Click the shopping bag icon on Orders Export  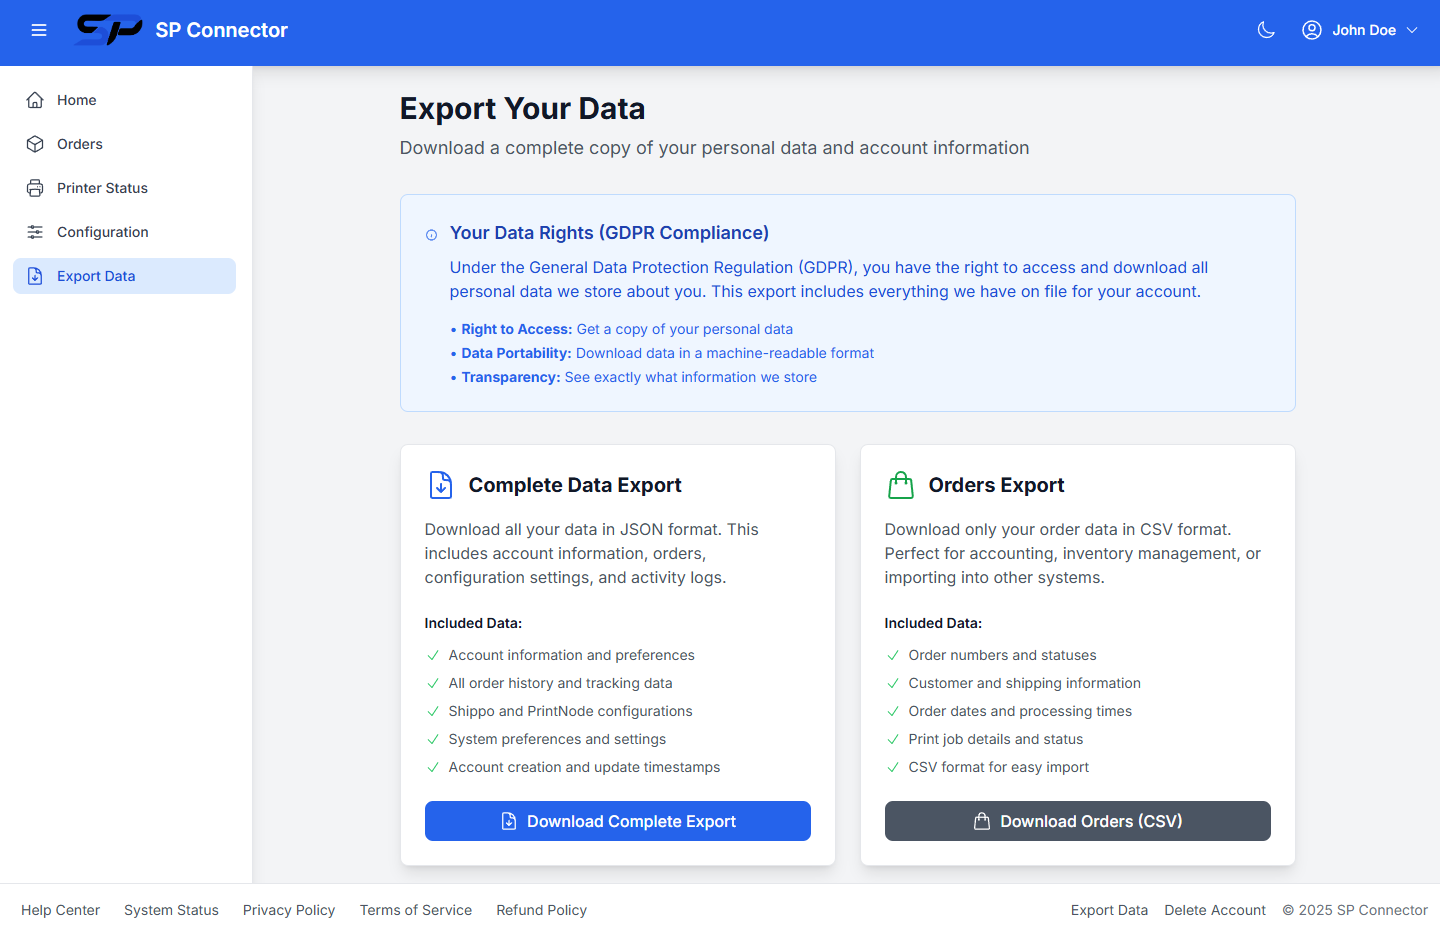900,484
